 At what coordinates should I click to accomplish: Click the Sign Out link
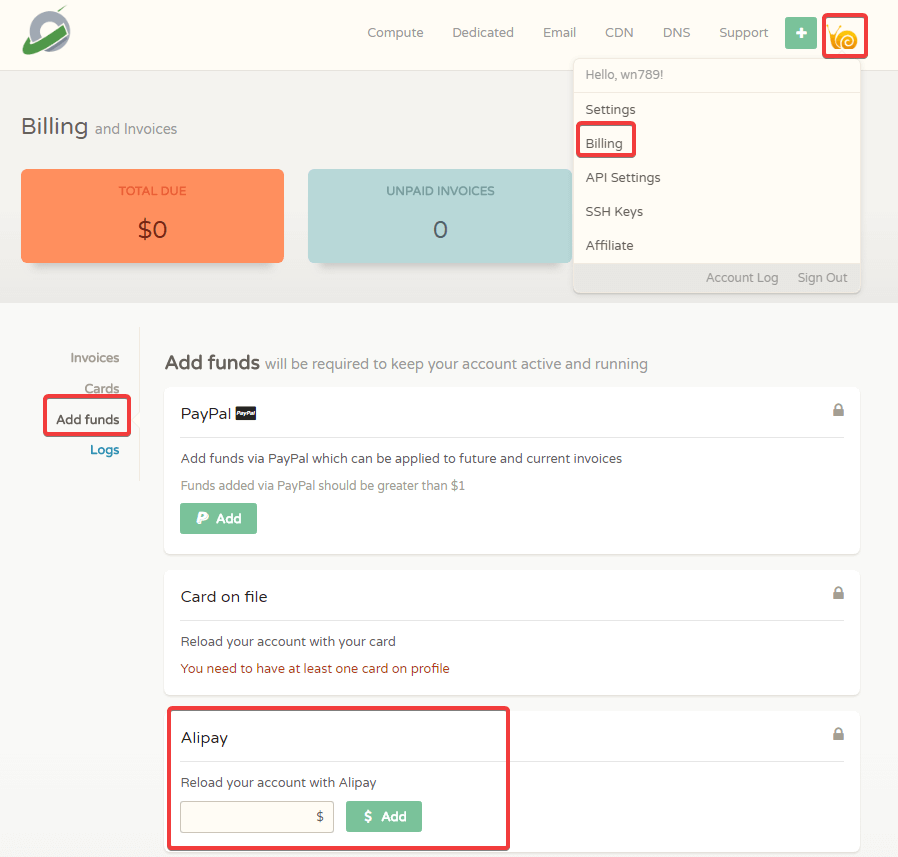tap(822, 278)
